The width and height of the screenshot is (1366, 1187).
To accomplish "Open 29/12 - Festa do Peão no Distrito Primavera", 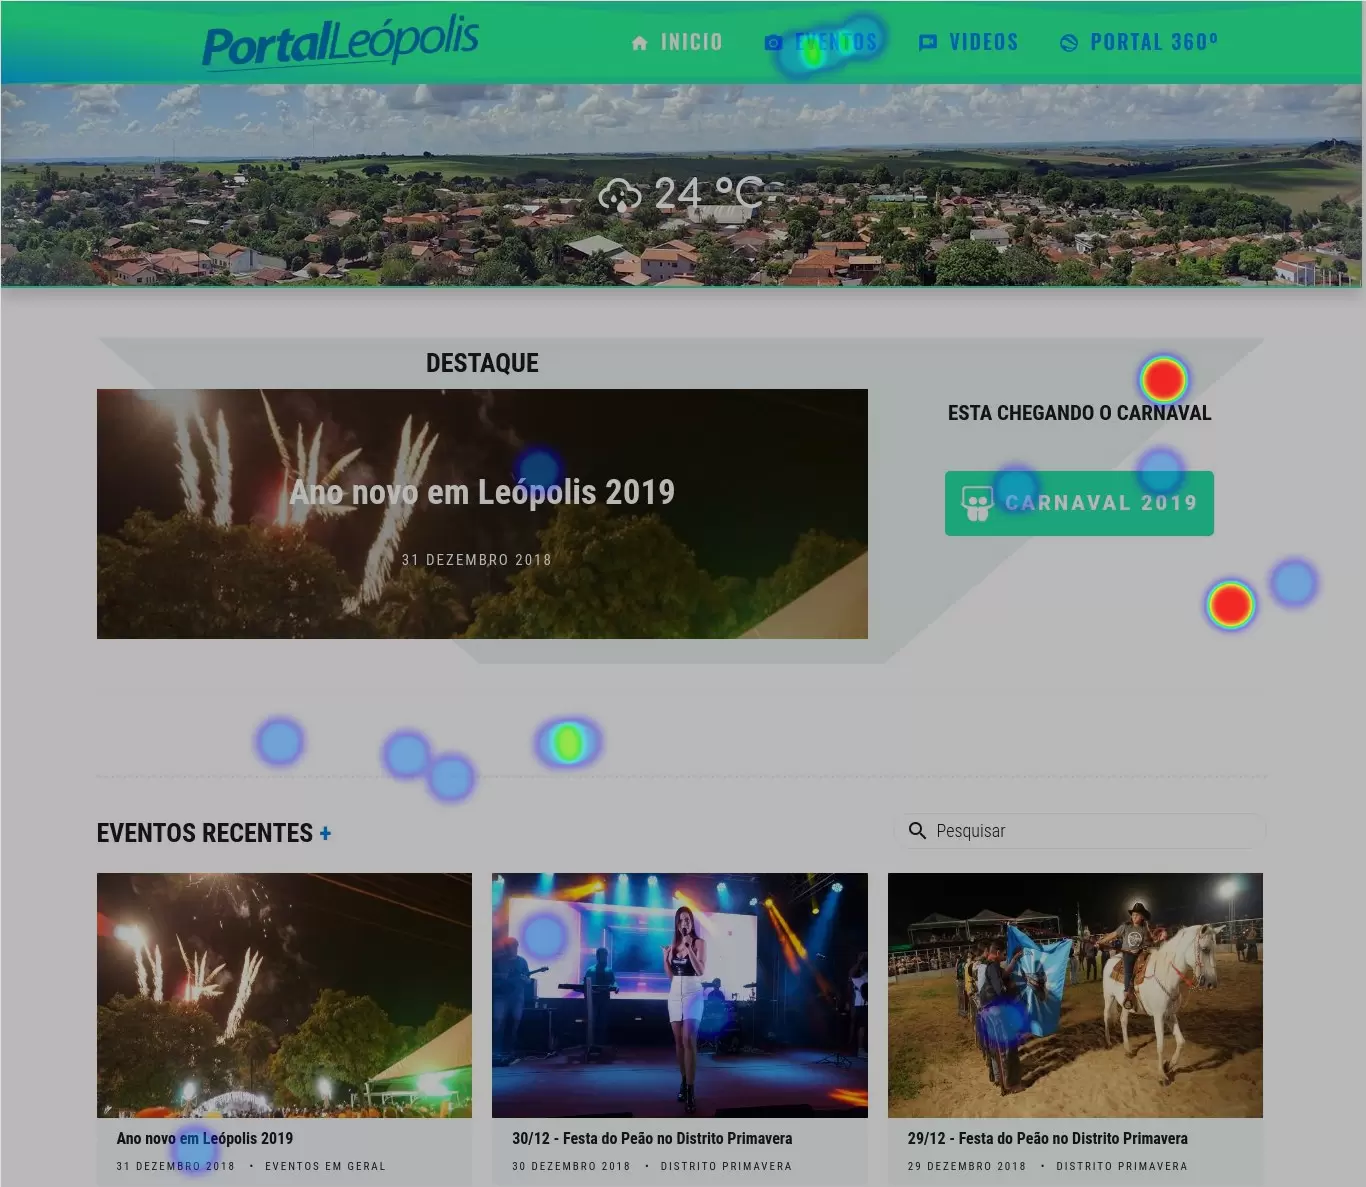I will 1048,1138.
